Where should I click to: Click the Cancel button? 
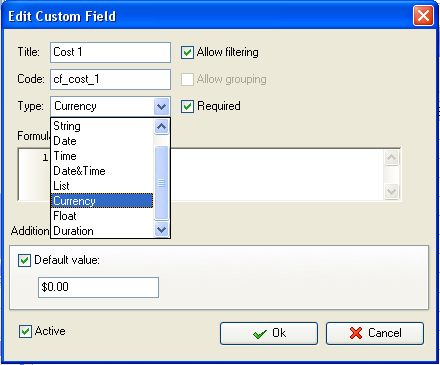click(x=375, y=333)
